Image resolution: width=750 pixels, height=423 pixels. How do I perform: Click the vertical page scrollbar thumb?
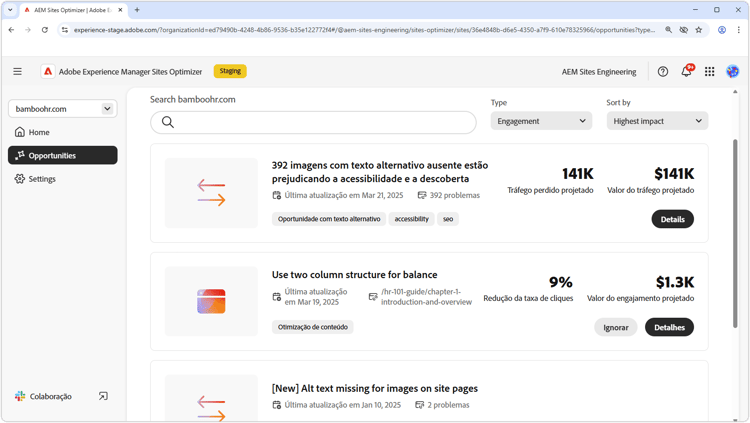[x=735, y=234]
